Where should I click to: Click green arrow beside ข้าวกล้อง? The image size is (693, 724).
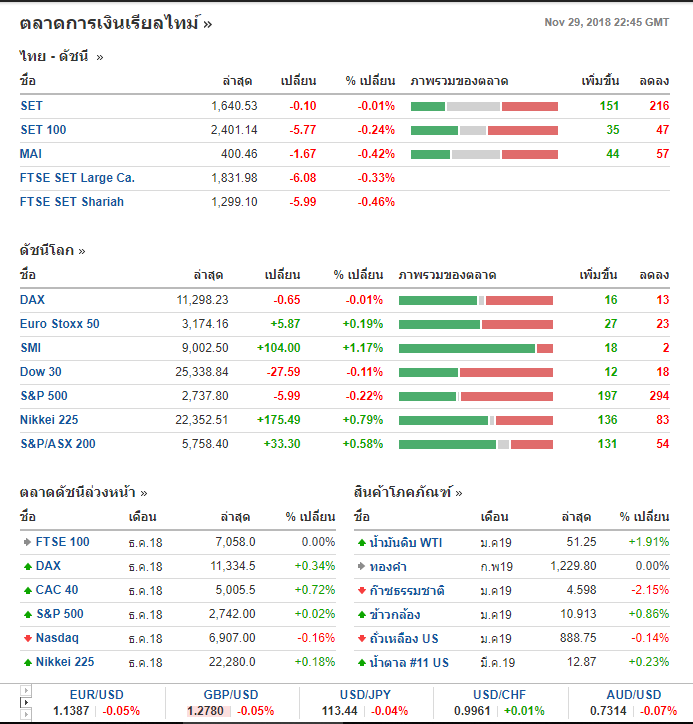tap(362, 615)
